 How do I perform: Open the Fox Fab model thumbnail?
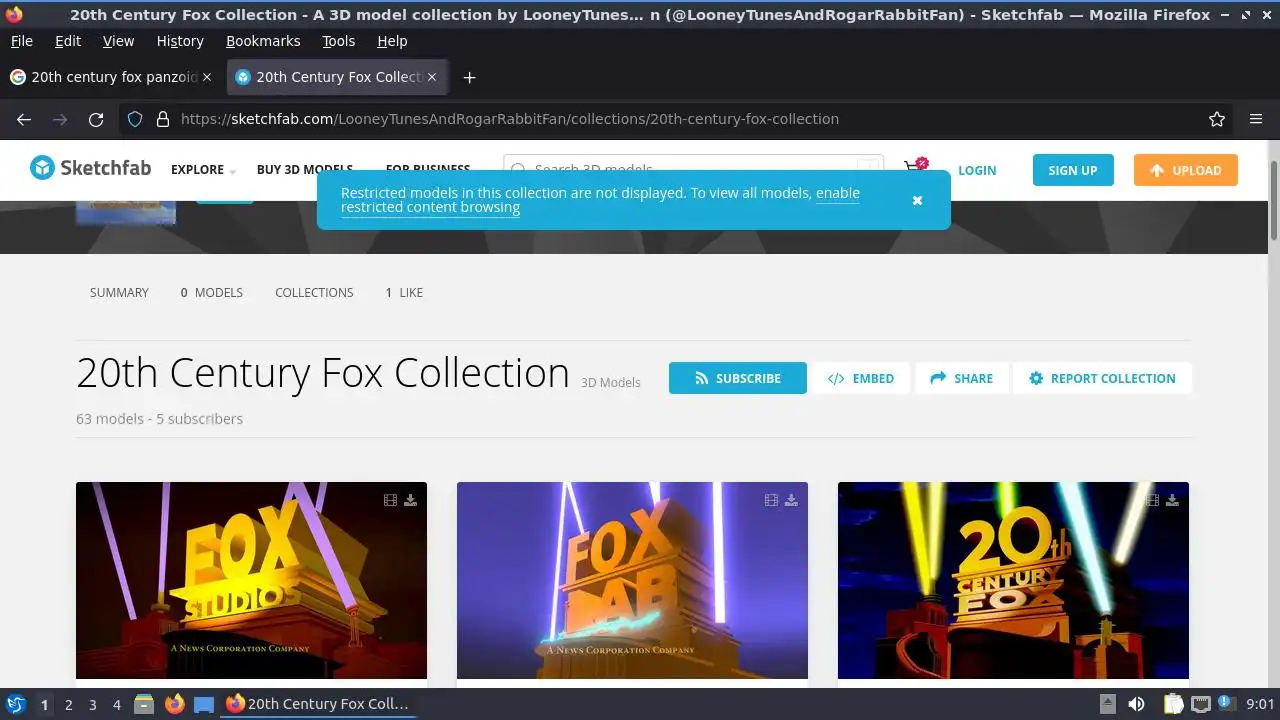(632, 580)
